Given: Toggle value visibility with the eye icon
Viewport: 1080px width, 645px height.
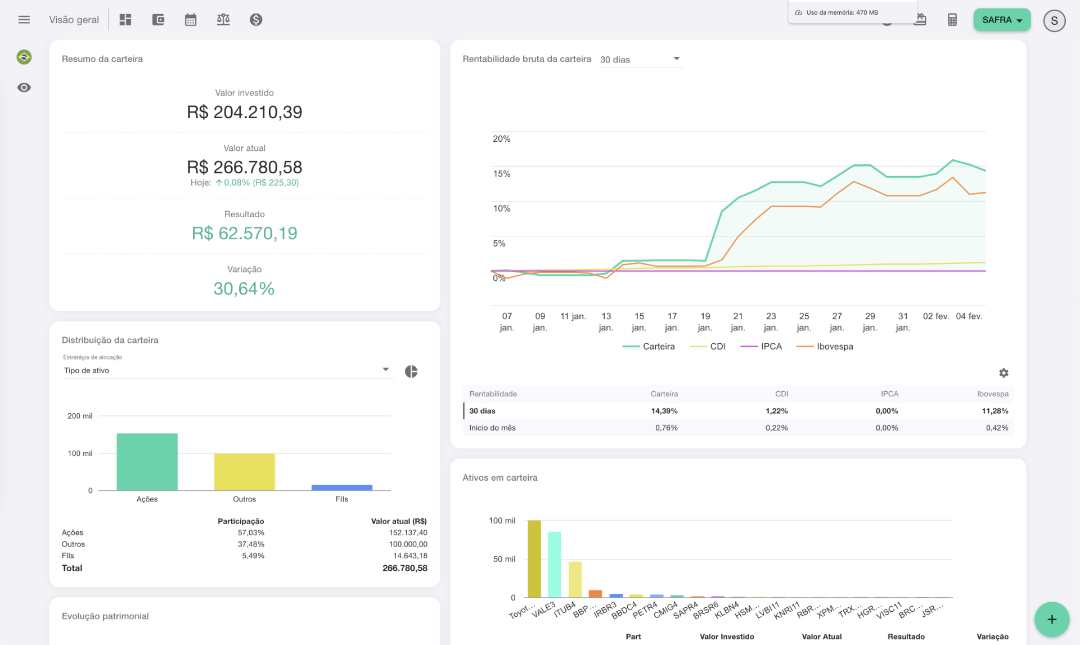Looking at the screenshot, I should [x=24, y=88].
